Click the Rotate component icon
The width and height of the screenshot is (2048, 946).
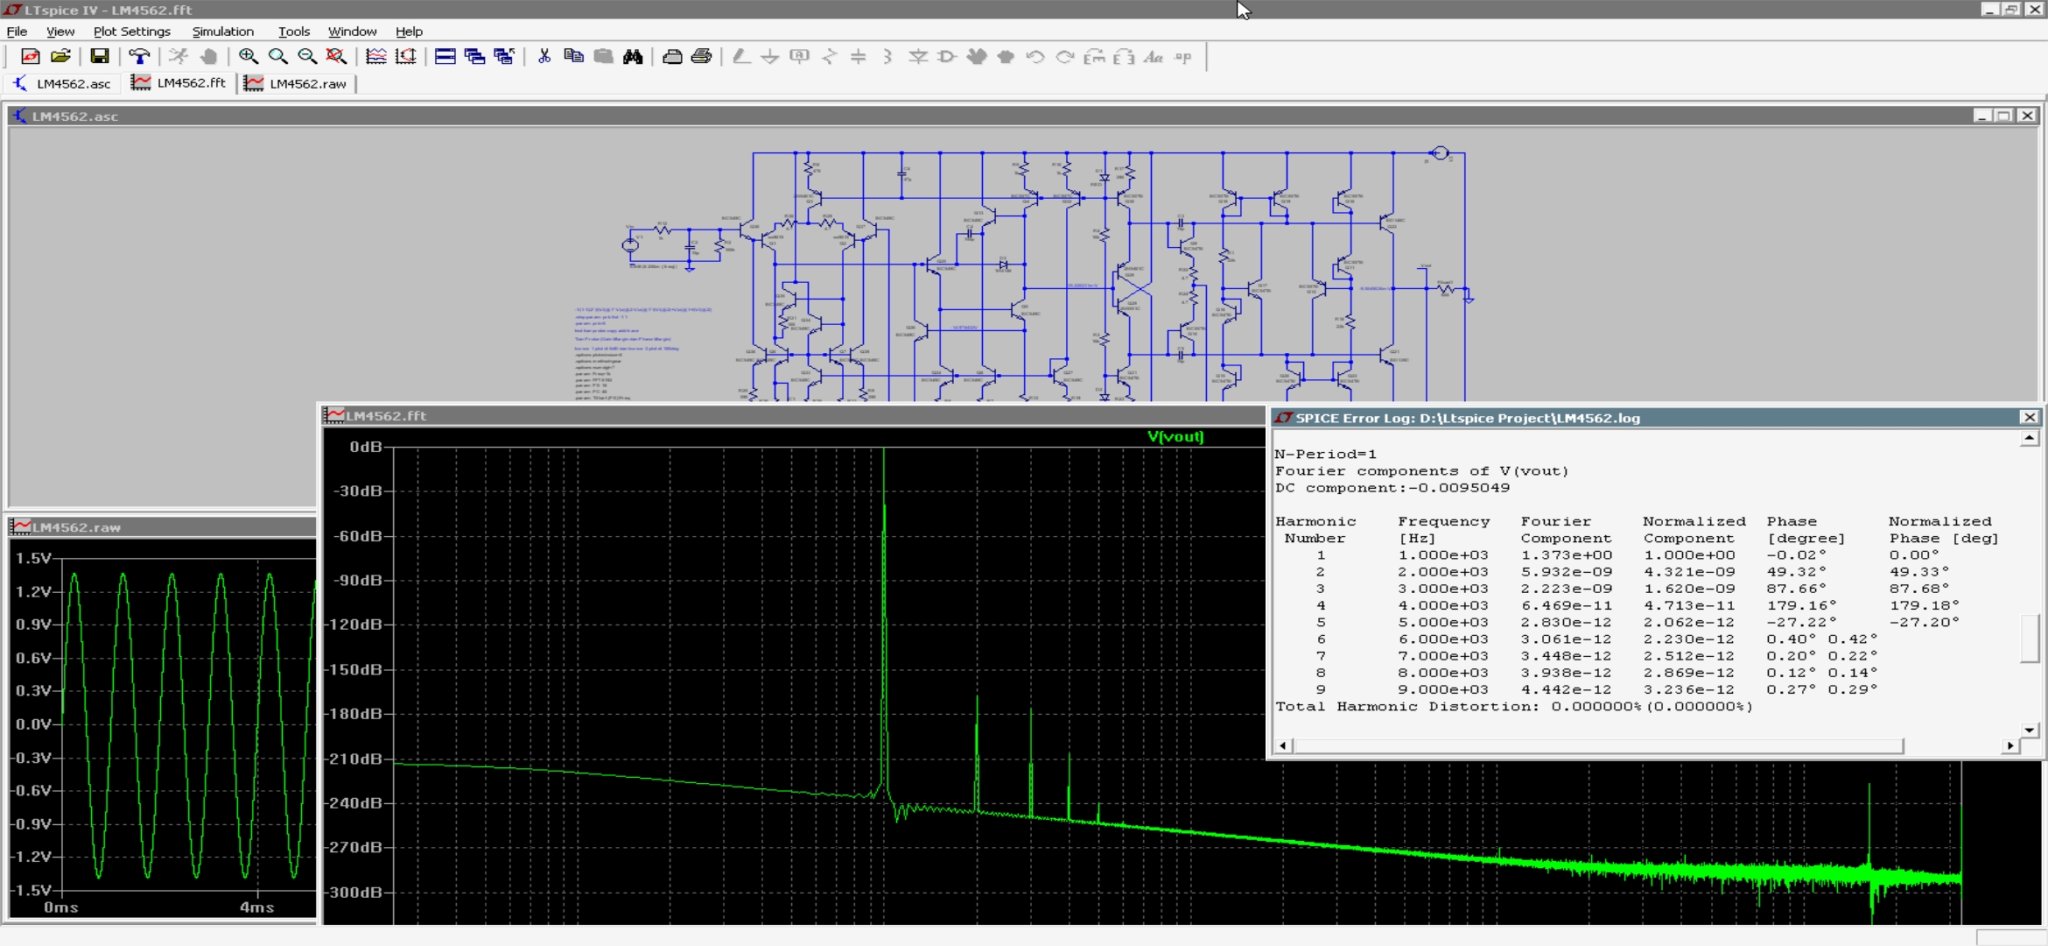(1094, 57)
